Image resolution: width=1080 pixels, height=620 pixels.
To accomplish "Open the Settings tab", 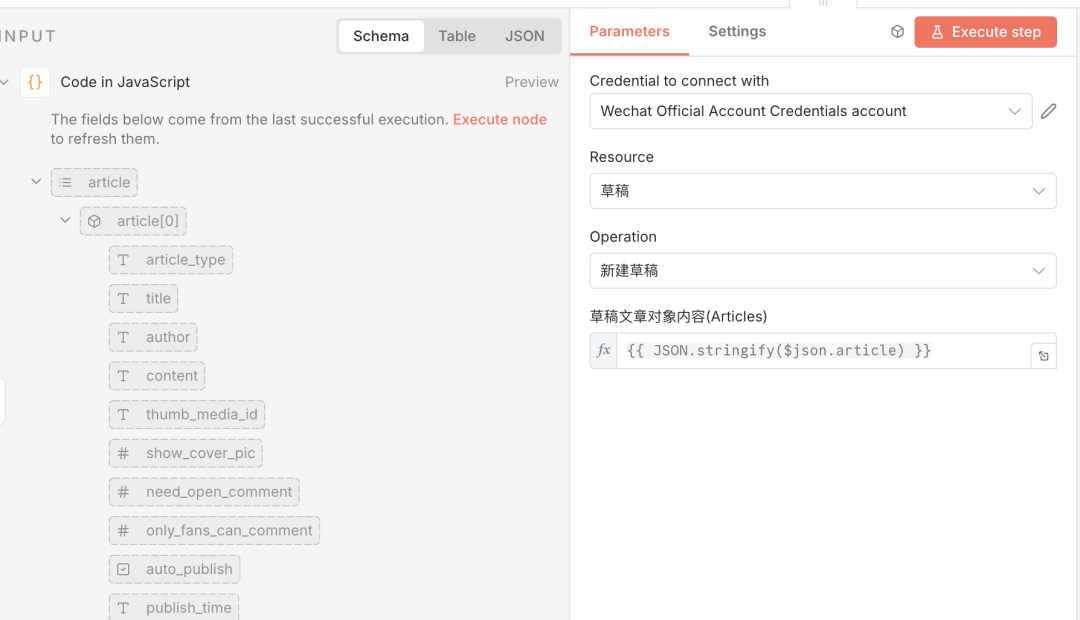I will (x=736, y=31).
